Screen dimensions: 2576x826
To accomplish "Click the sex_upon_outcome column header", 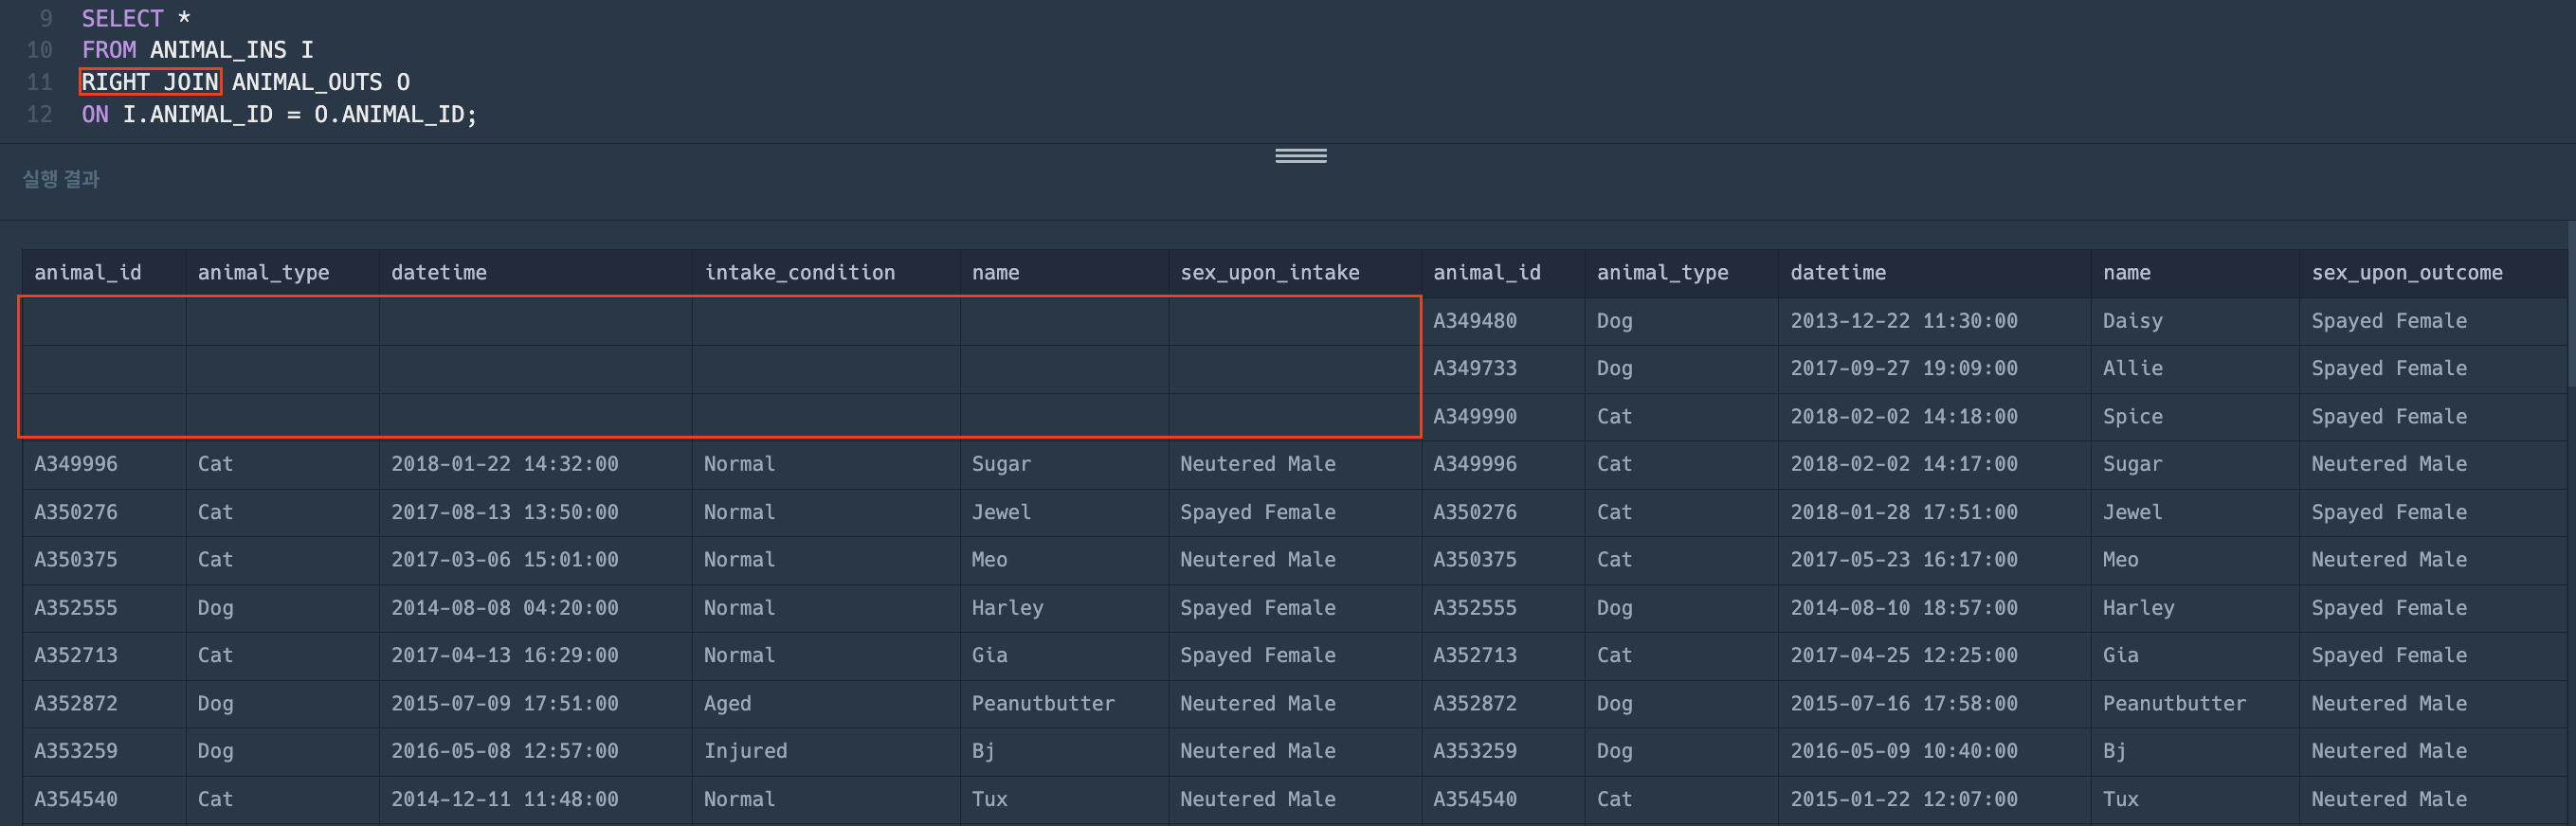I will (x=2406, y=272).
